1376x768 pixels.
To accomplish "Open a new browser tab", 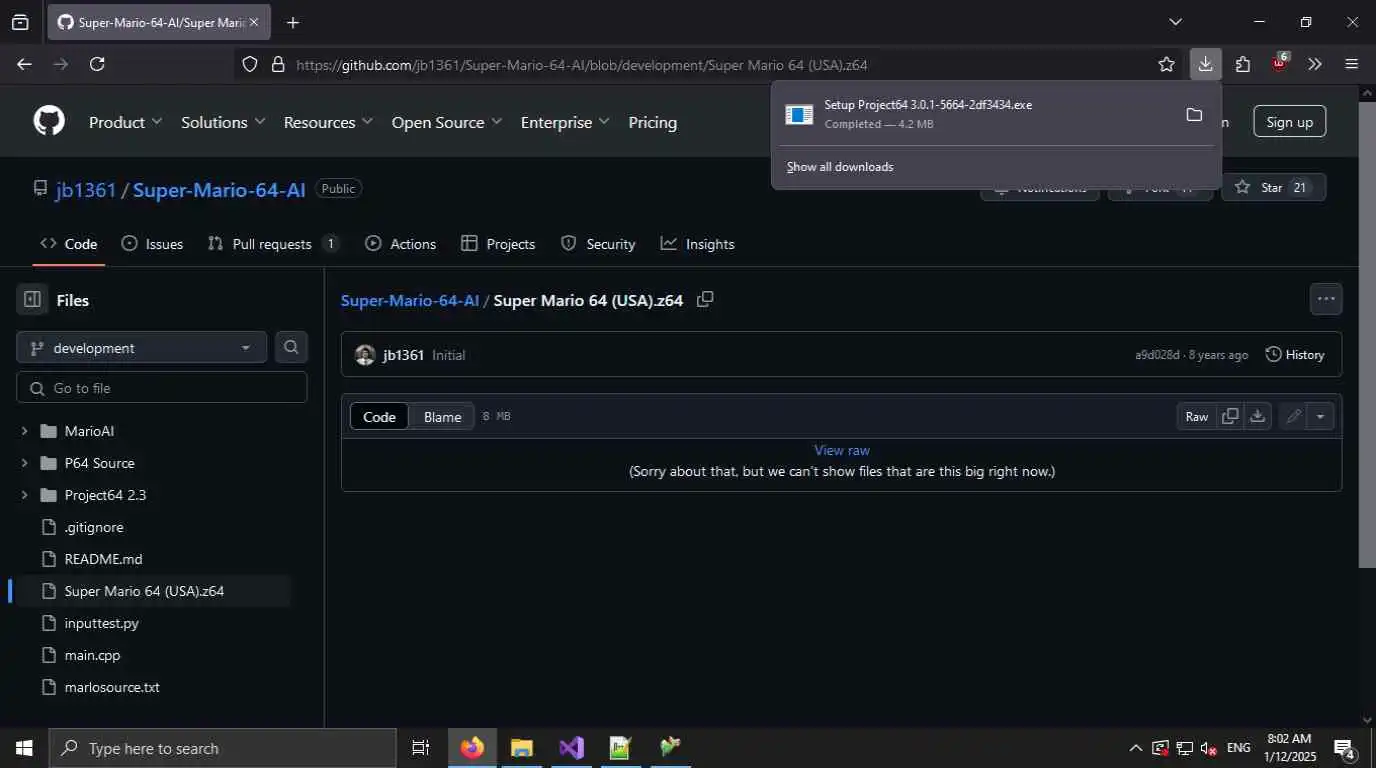I will pyautogui.click(x=292, y=22).
